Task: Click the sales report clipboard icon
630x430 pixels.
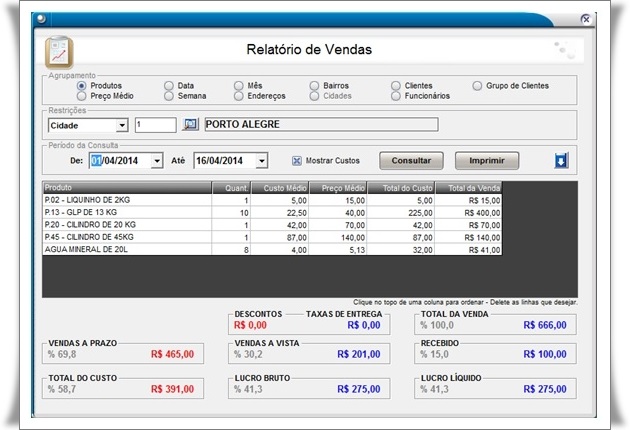Action: point(59,52)
